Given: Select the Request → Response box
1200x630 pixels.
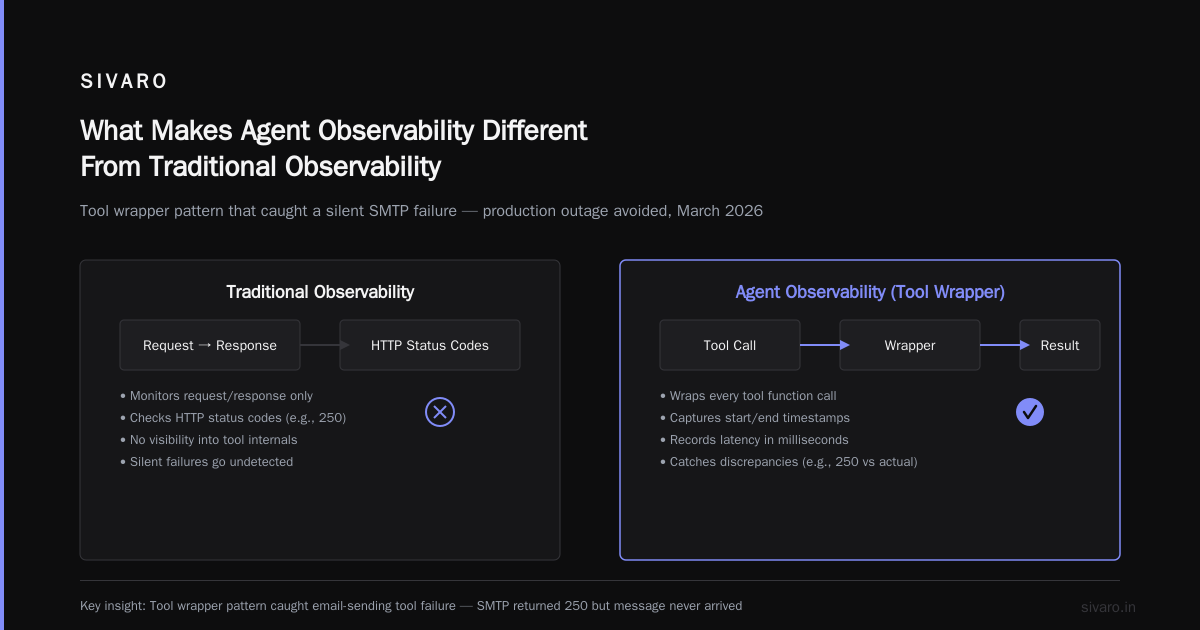Looking at the screenshot, I should point(210,345).
